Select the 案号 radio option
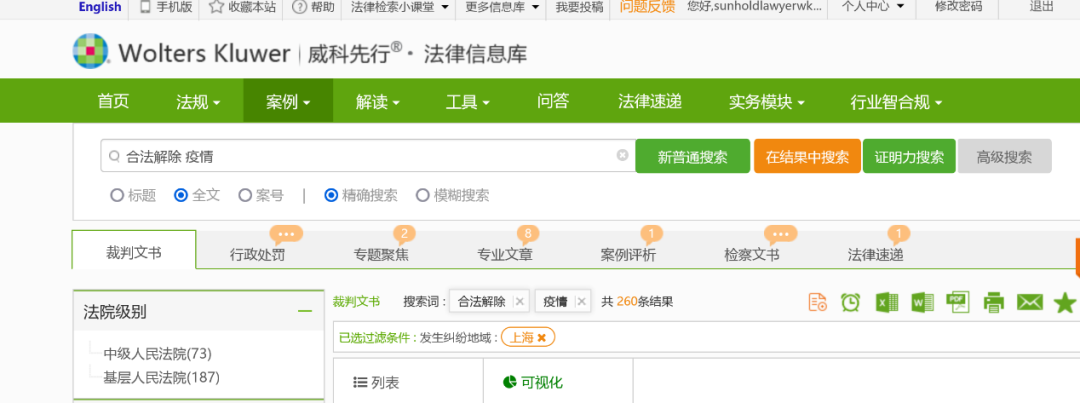 [x=245, y=195]
